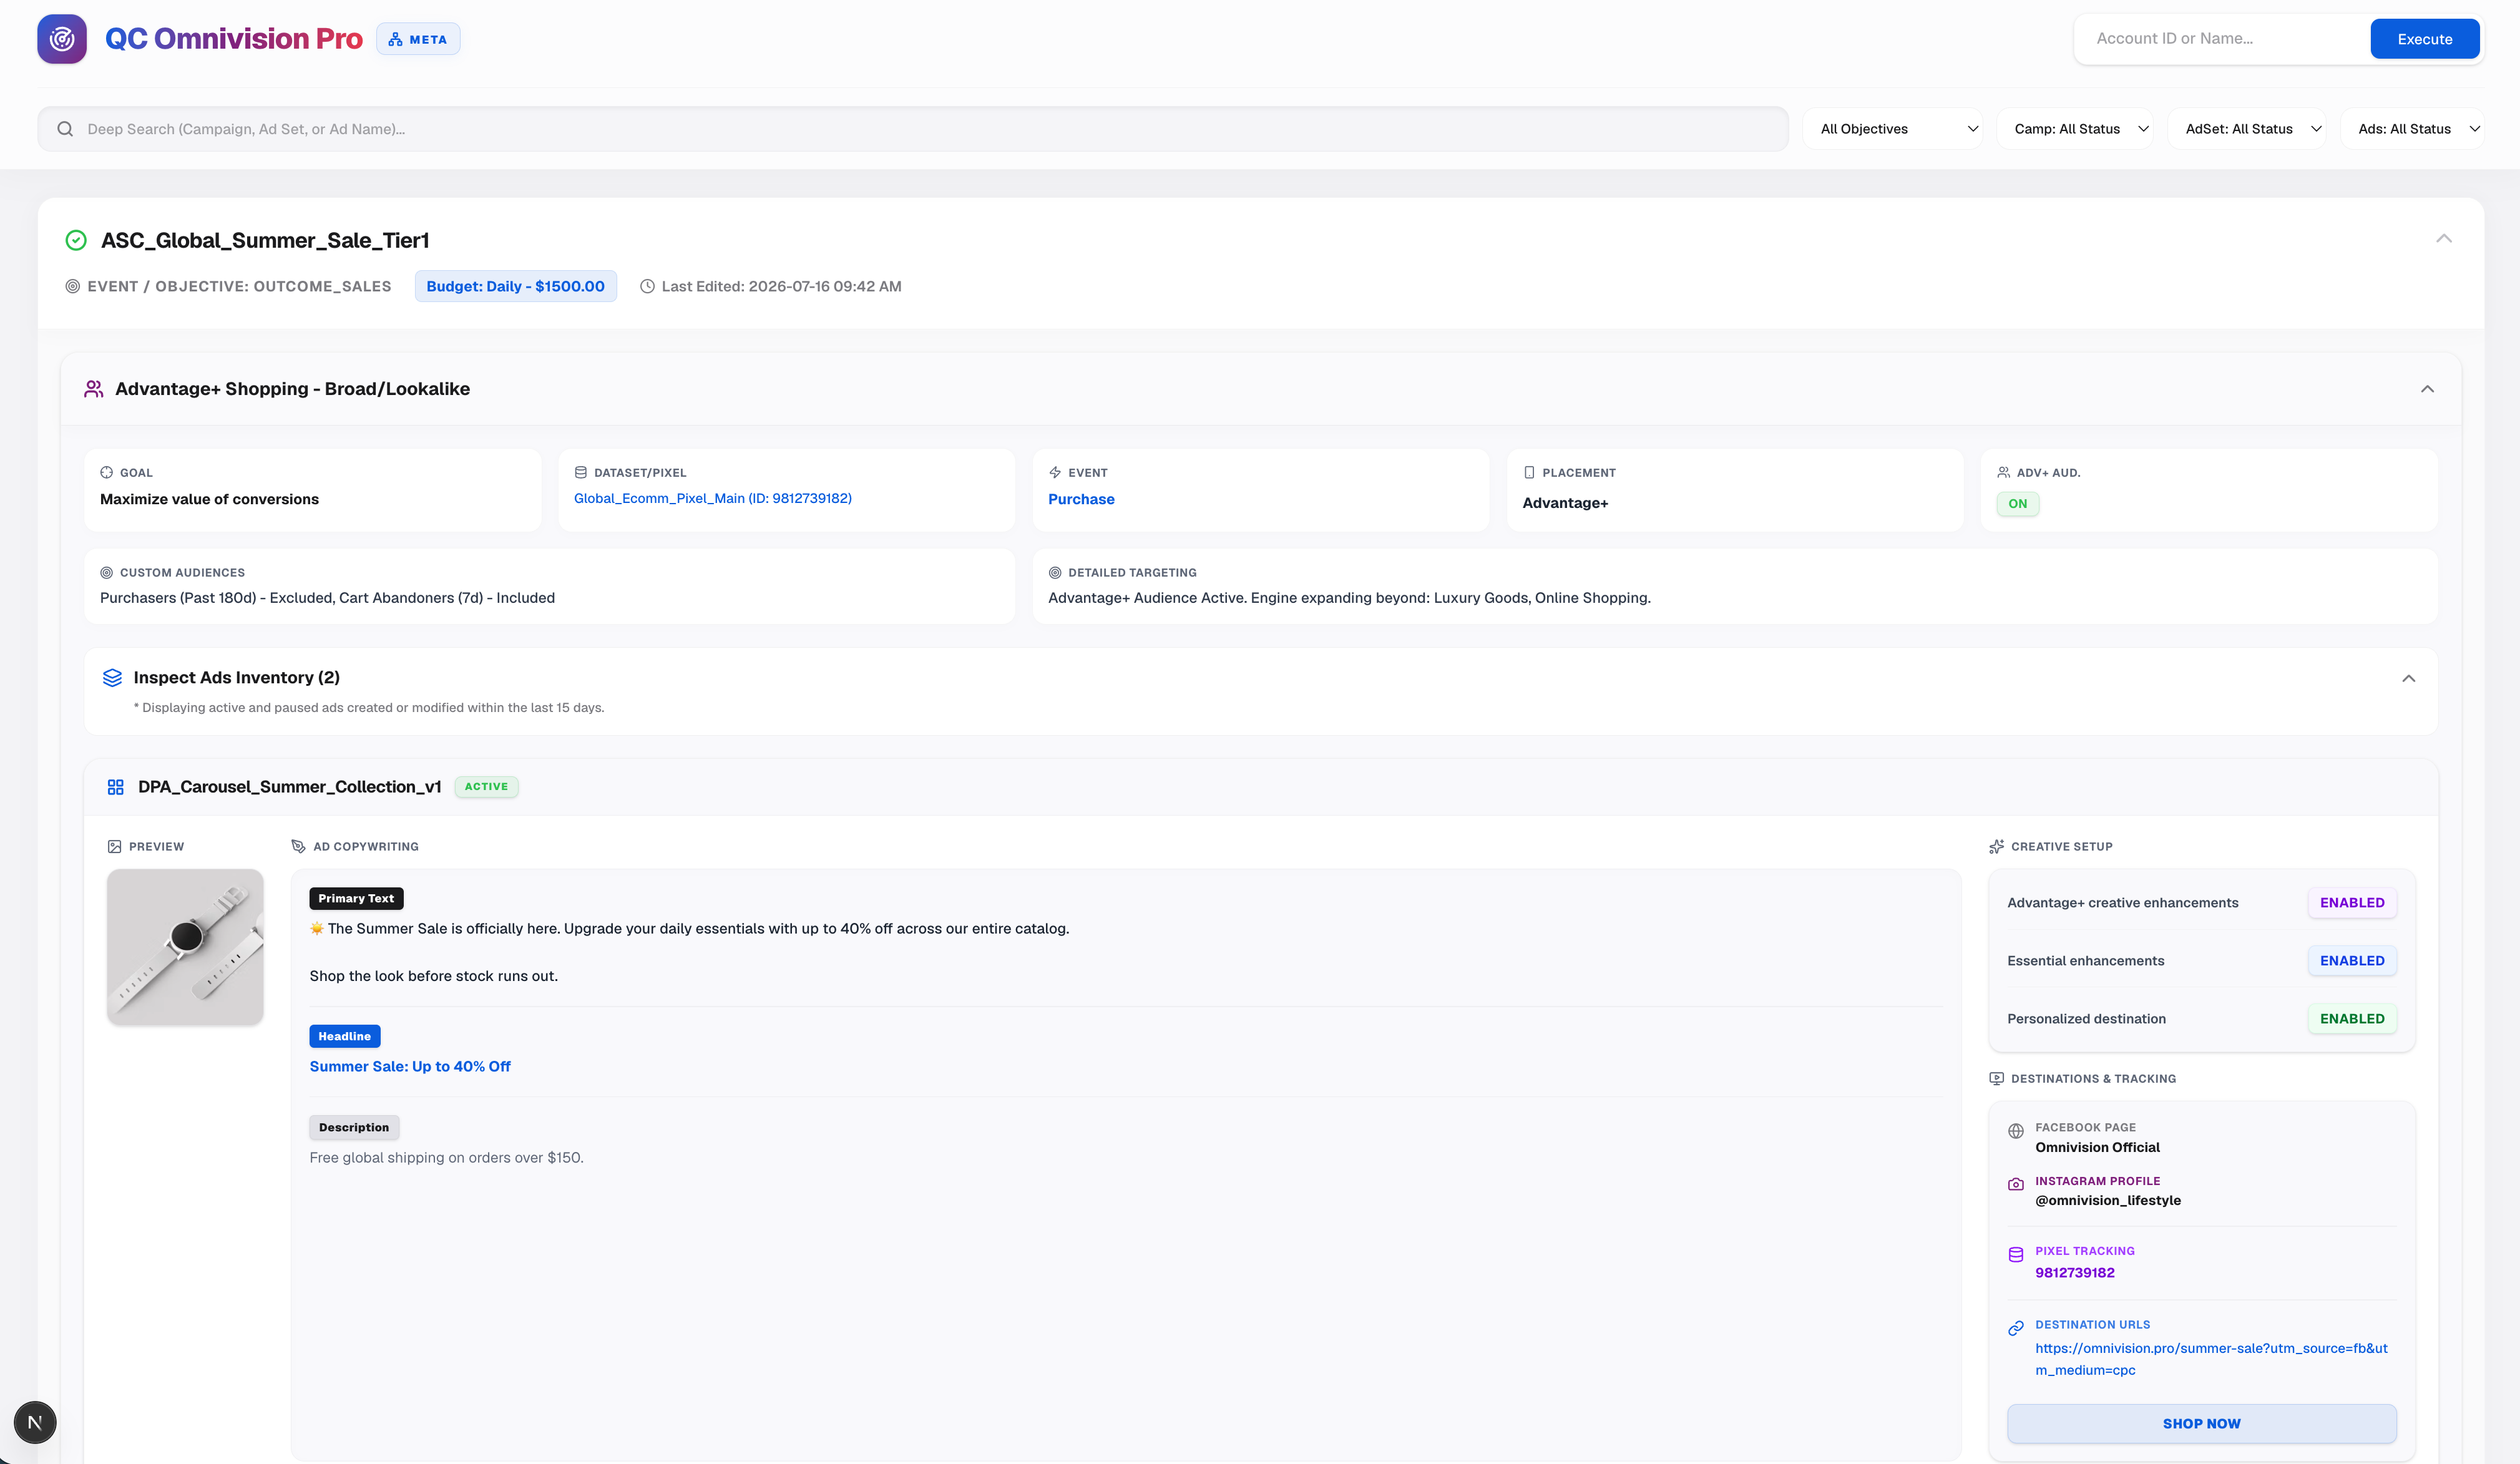Toggle Personalized destination ENABLED badge
The width and height of the screenshot is (2520, 1464).
point(2351,1018)
